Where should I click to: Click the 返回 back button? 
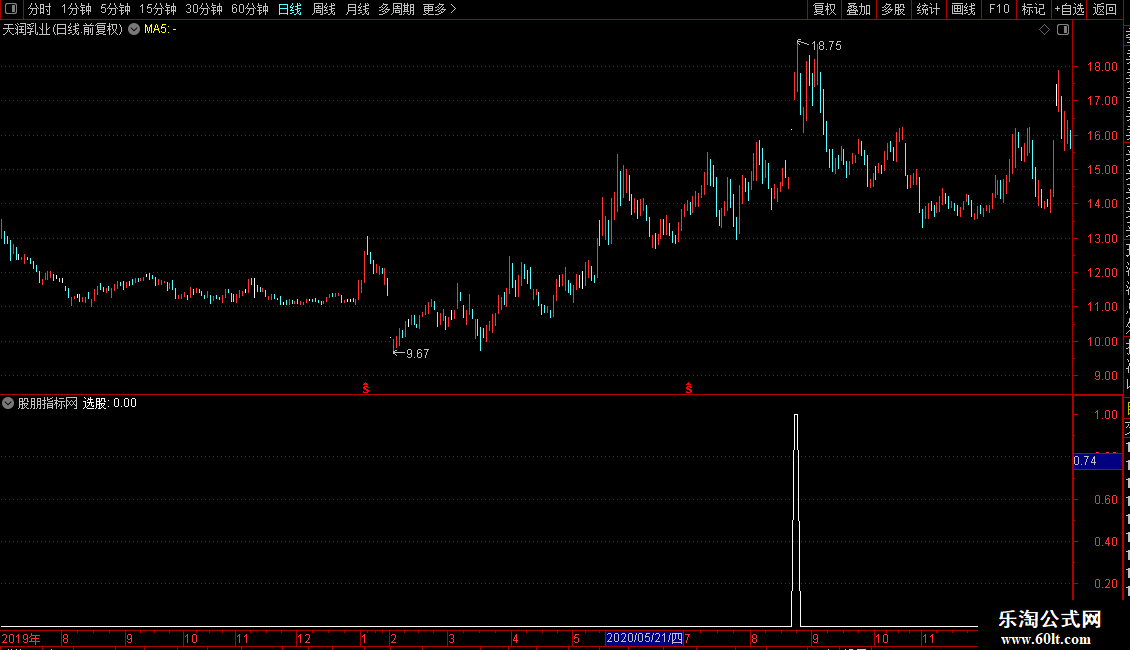click(x=1104, y=9)
